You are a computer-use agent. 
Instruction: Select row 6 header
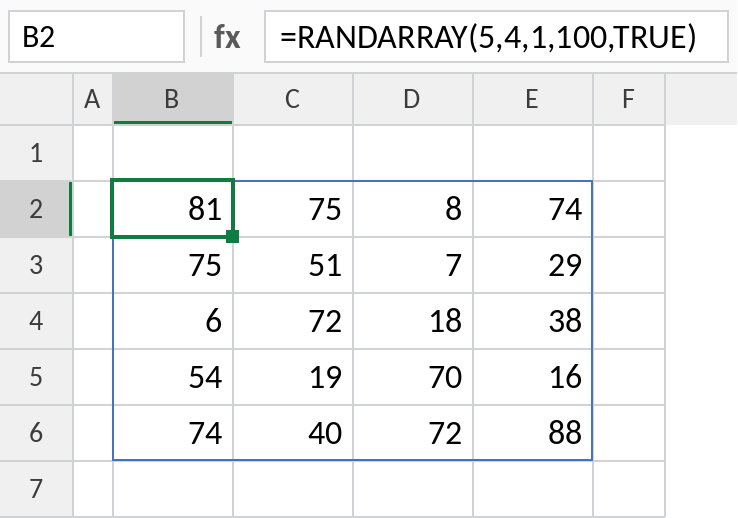tap(36, 432)
